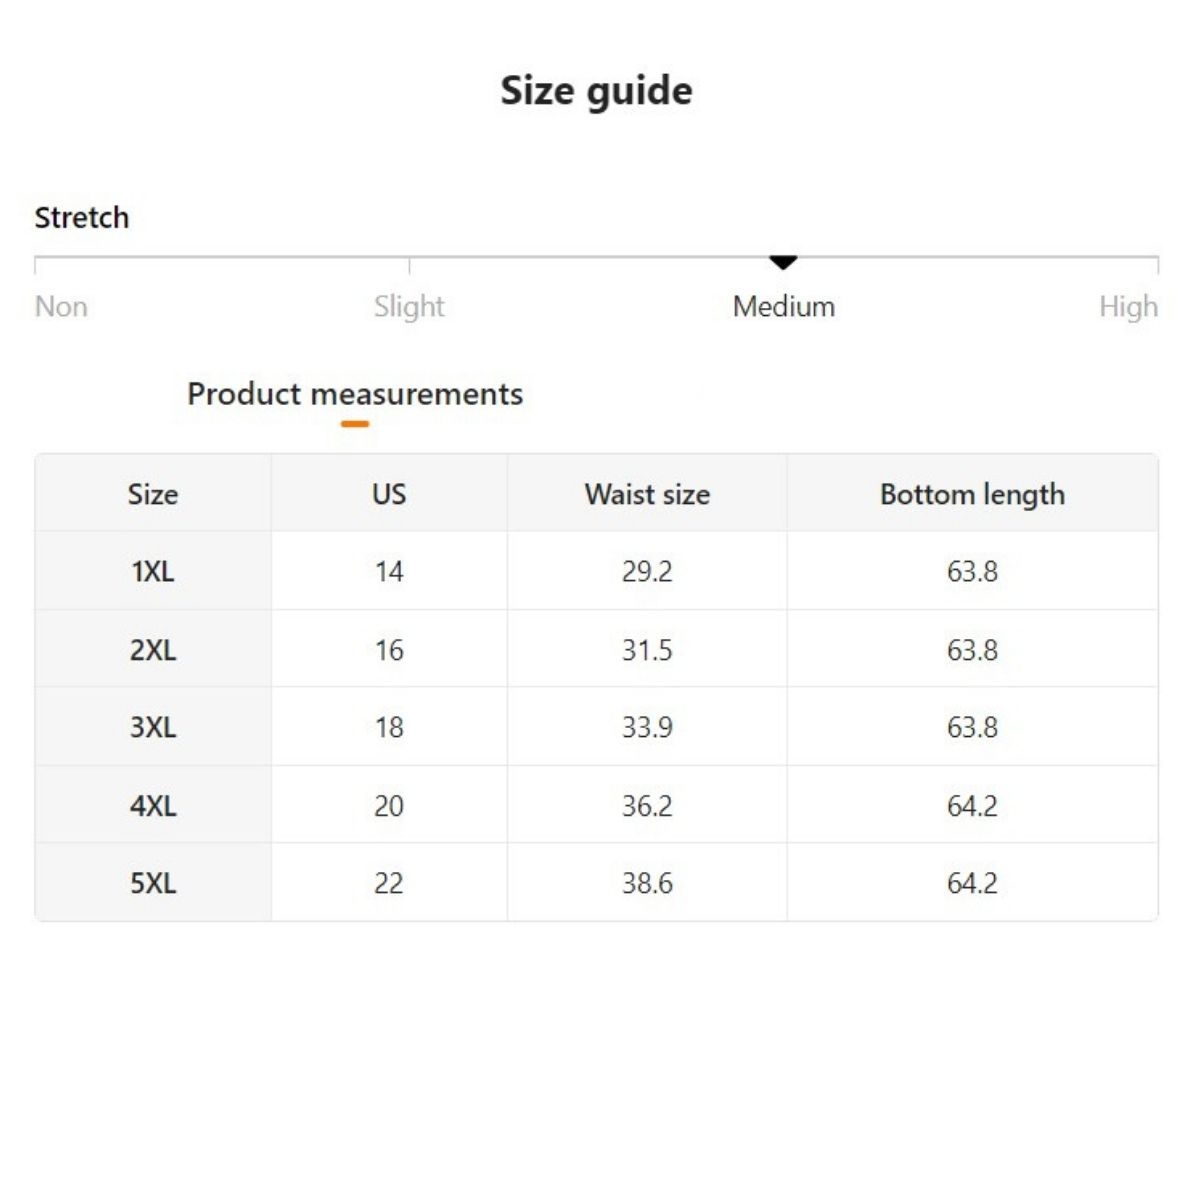Image resolution: width=1200 pixels, height=1200 pixels.
Task: Click the Bottom length column header
Action: [x=972, y=494]
